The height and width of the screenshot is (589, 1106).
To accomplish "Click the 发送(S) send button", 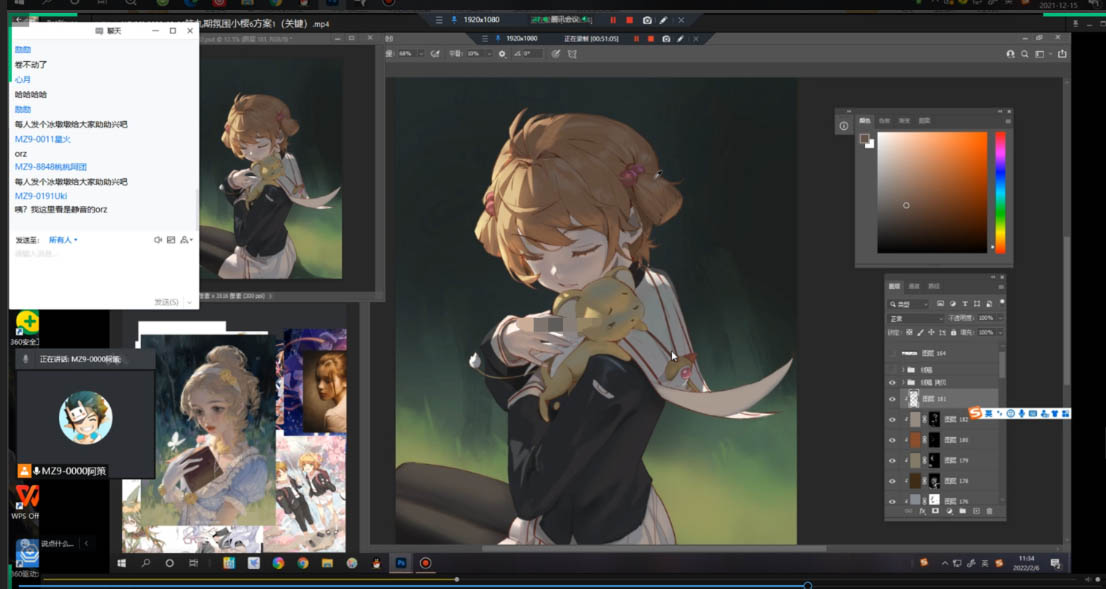I will [x=166, y=302].
